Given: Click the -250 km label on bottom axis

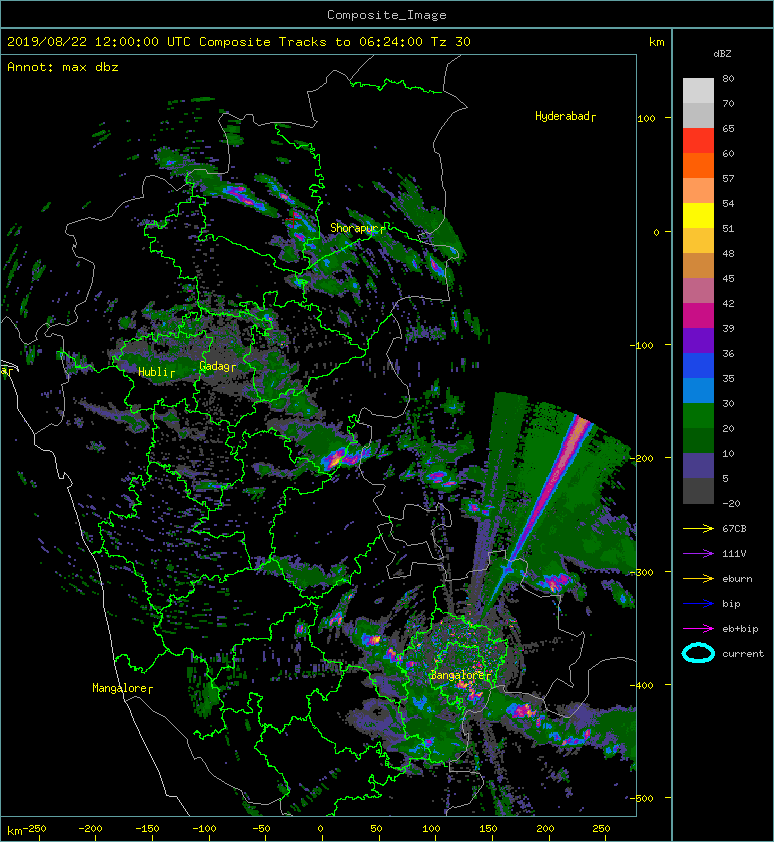Looking at the screenshot, I should pos(35,829).
